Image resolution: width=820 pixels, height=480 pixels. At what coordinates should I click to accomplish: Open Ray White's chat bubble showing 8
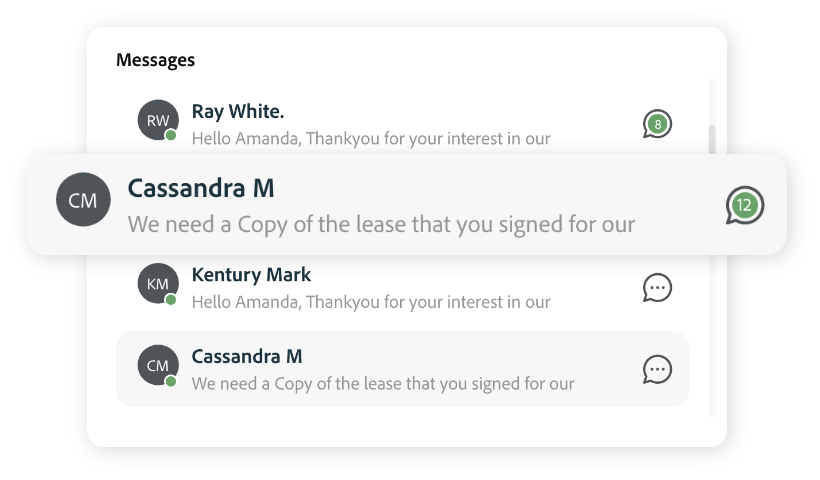click(657, 124)
